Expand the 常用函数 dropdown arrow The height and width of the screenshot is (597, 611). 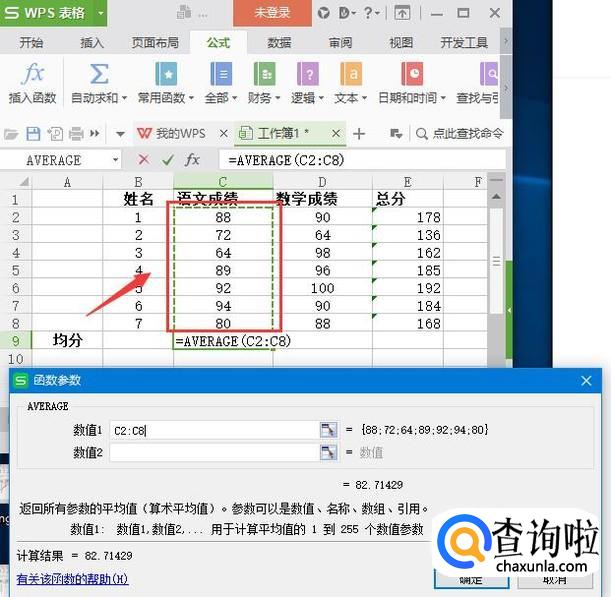tap(191, 98)
